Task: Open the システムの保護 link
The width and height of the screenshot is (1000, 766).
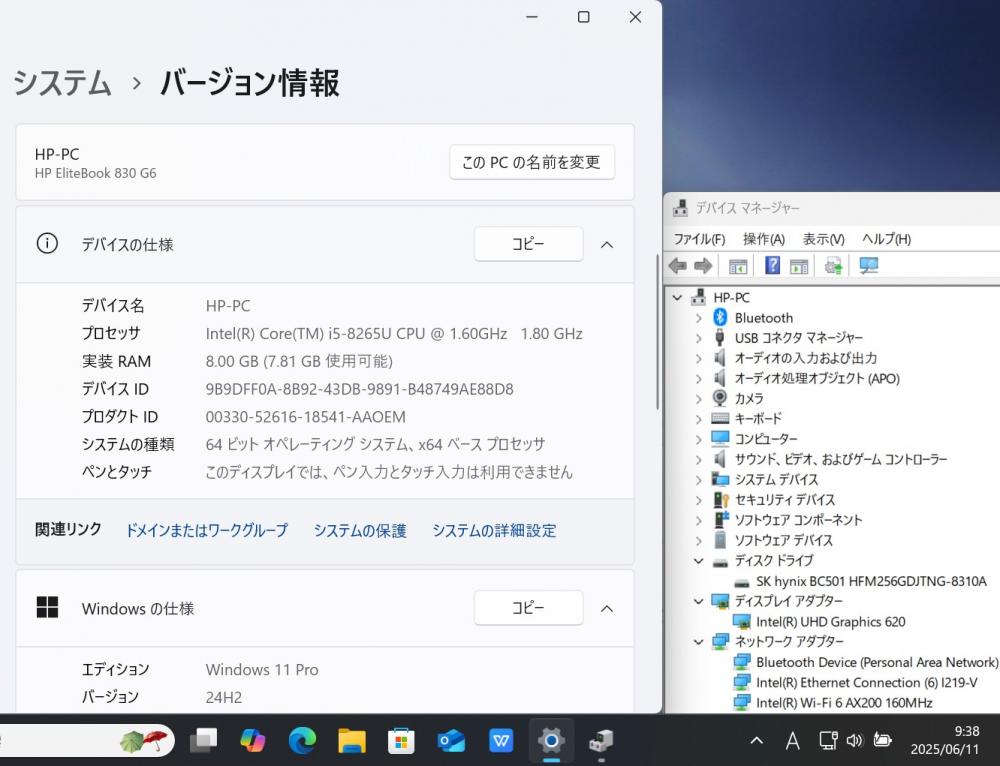Action: (x=360, y=530)
